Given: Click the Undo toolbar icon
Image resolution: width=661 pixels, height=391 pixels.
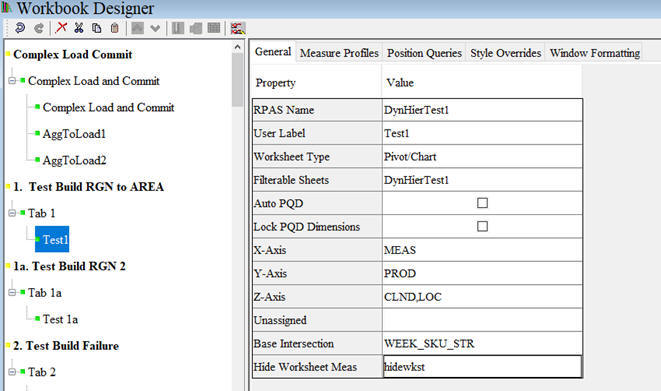Looking at the screenshot, I should pyautogui.click(x=20, y=28).
